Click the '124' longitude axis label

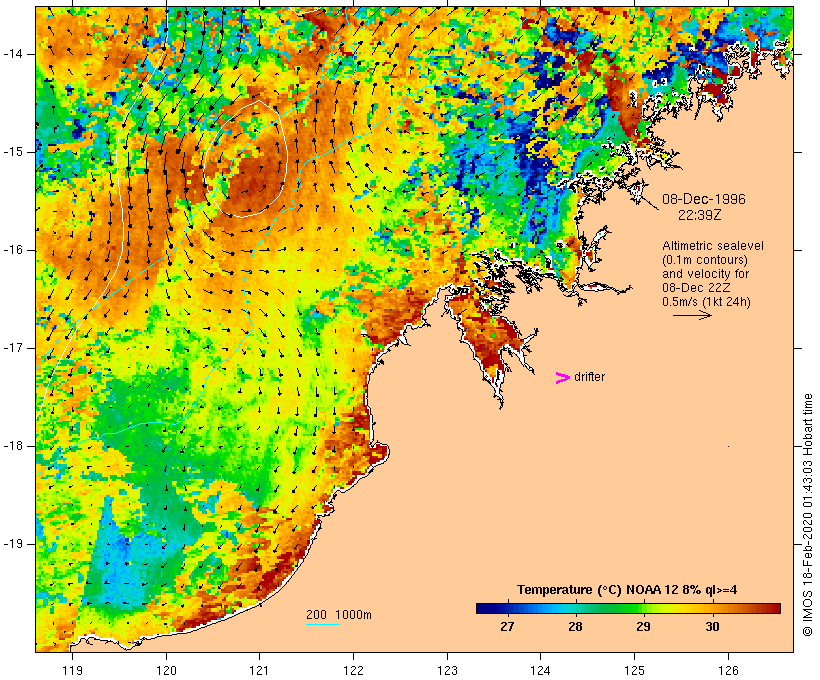point(541,670)
